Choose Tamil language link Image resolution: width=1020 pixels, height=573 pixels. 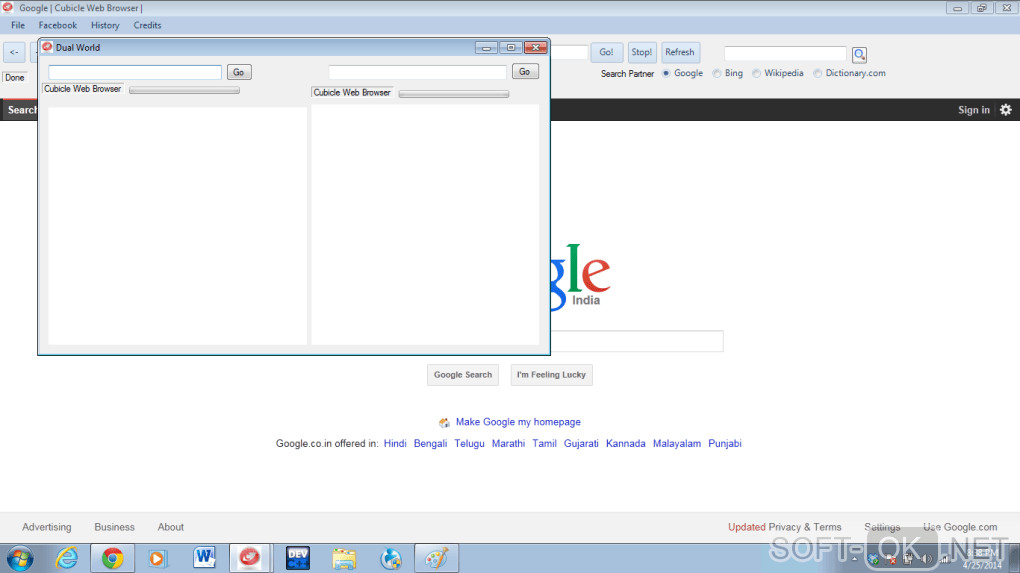pos(544,444)
